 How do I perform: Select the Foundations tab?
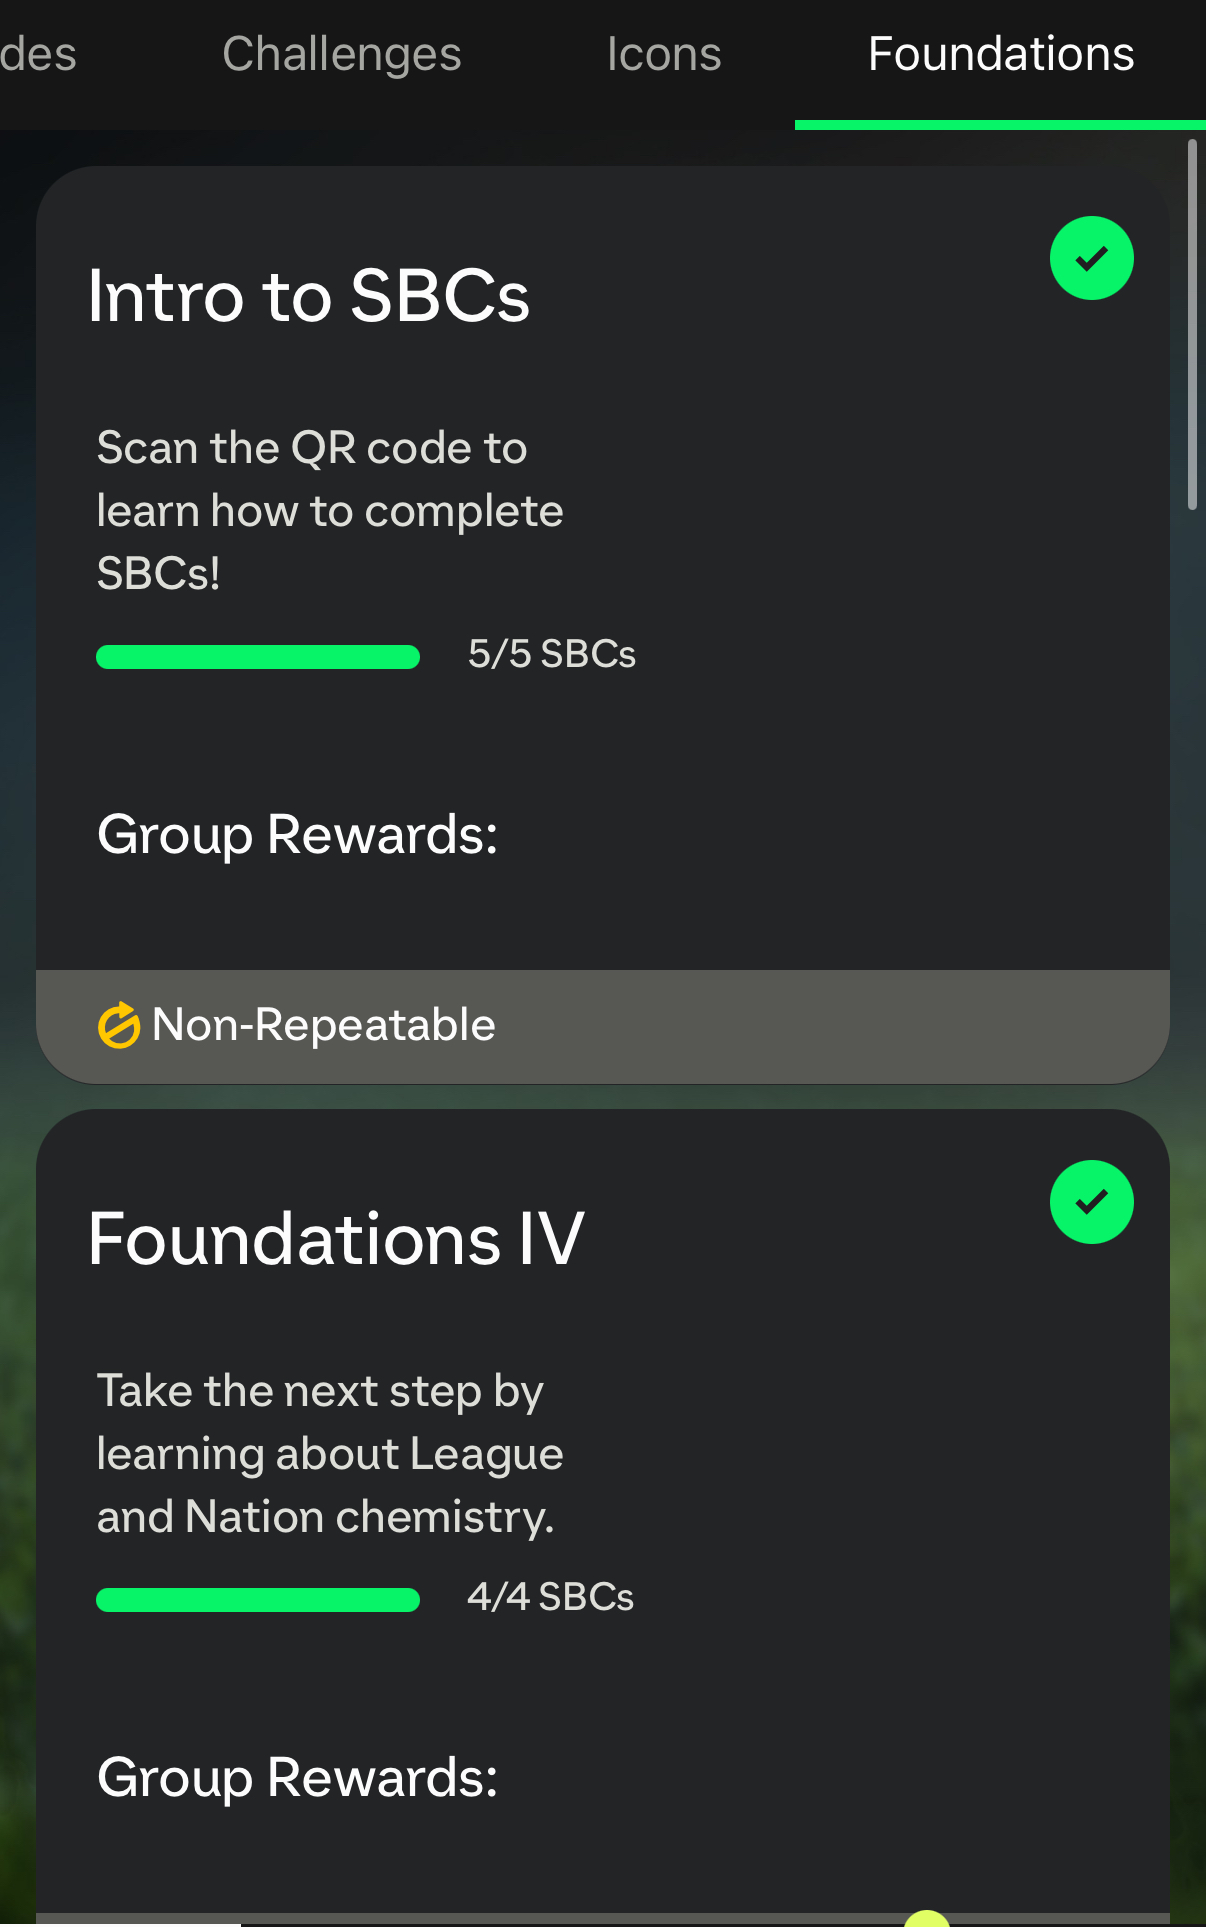coord(1001,54)
